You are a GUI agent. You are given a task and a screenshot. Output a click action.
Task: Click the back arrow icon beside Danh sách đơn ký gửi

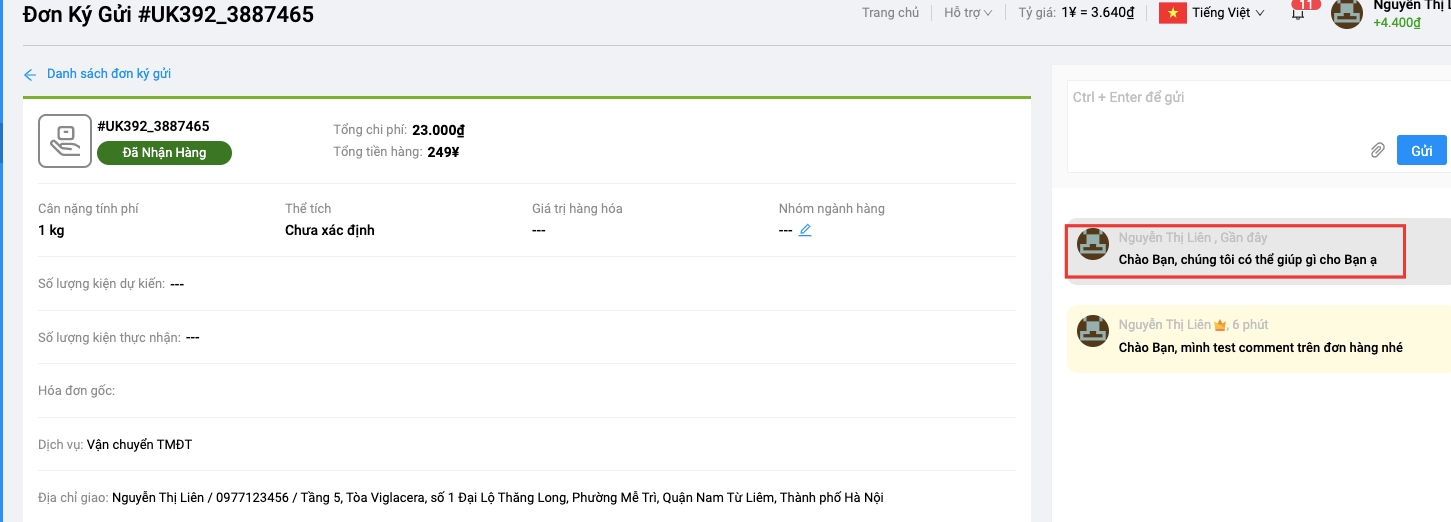[x=30, y=75]
